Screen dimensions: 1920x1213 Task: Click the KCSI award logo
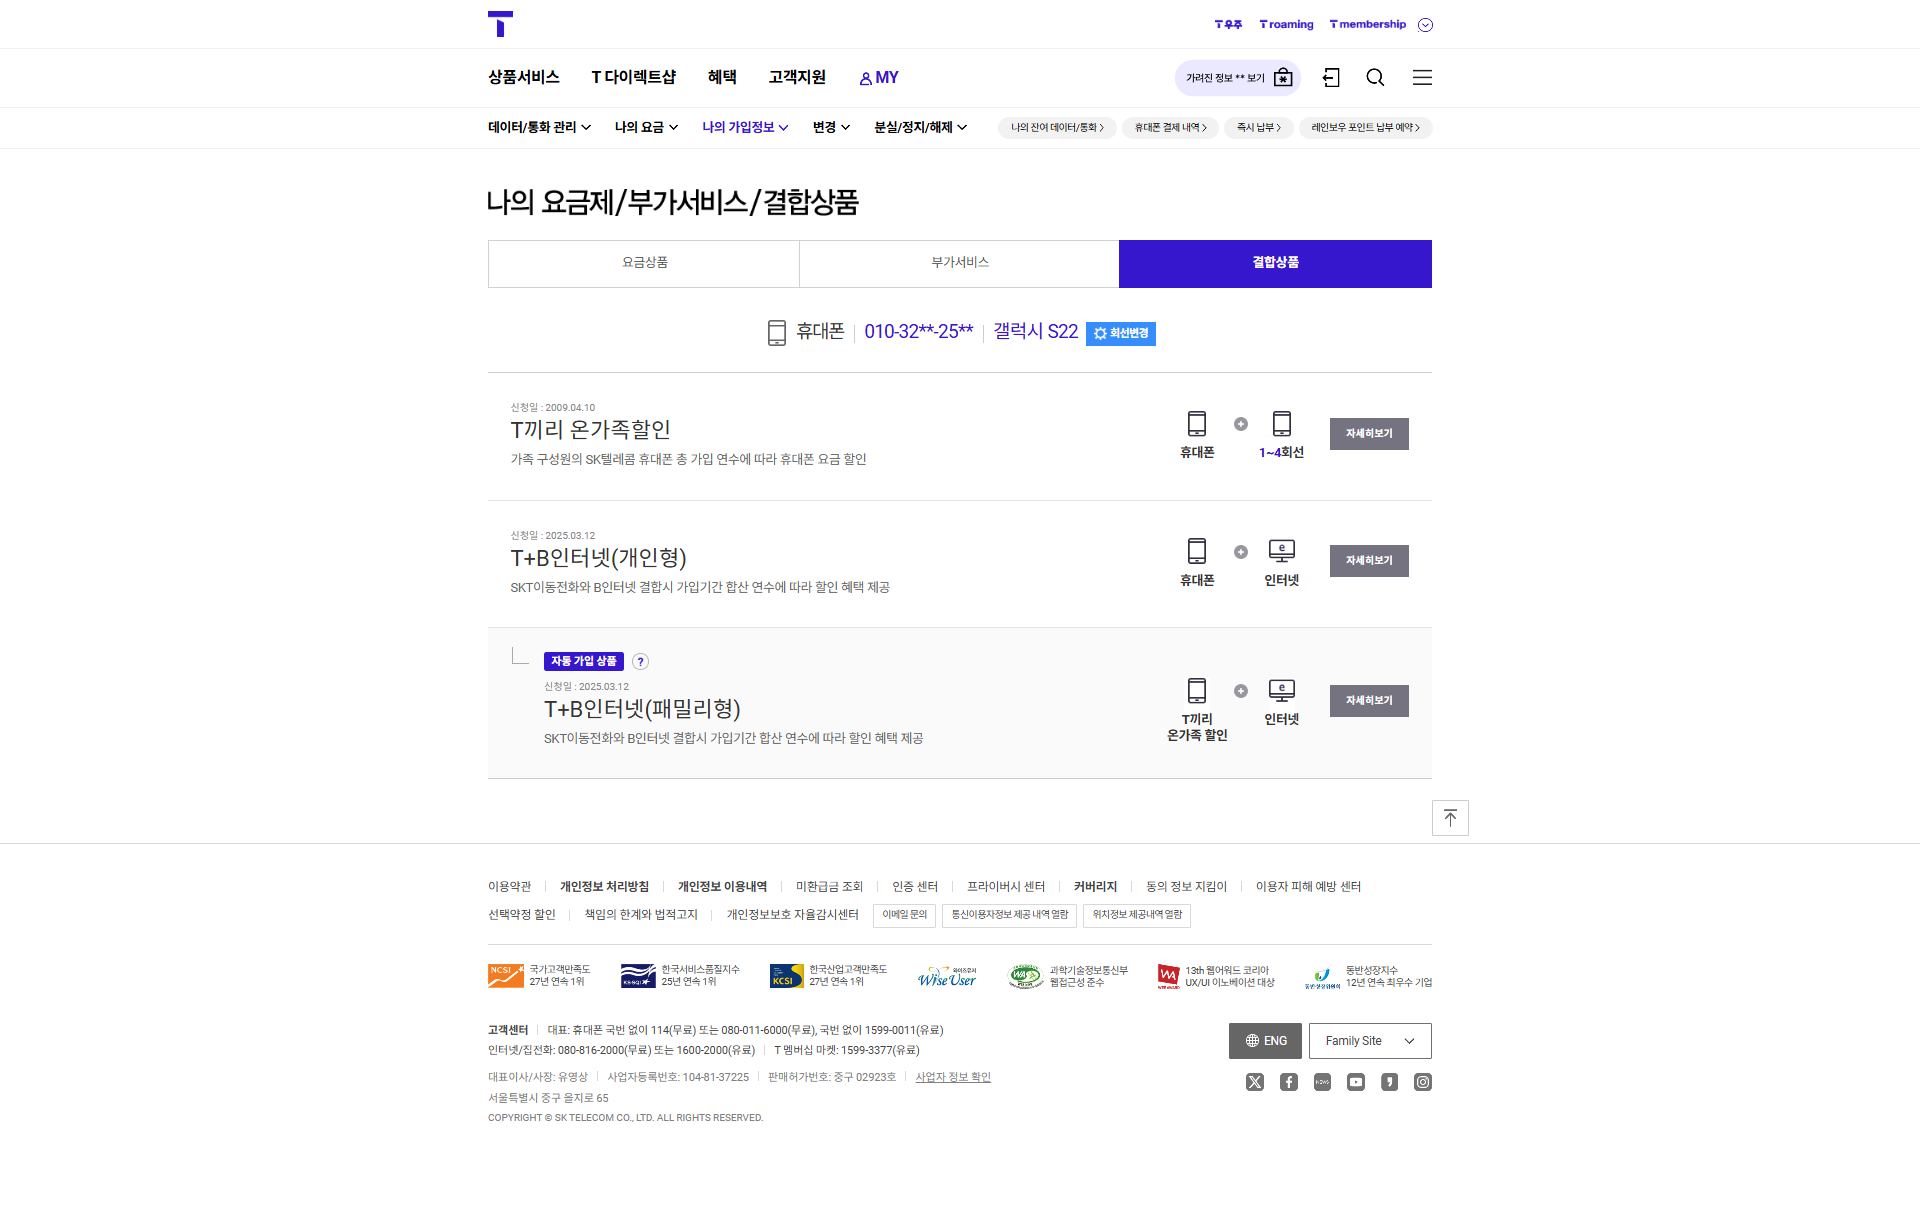(x=787, y=976)
